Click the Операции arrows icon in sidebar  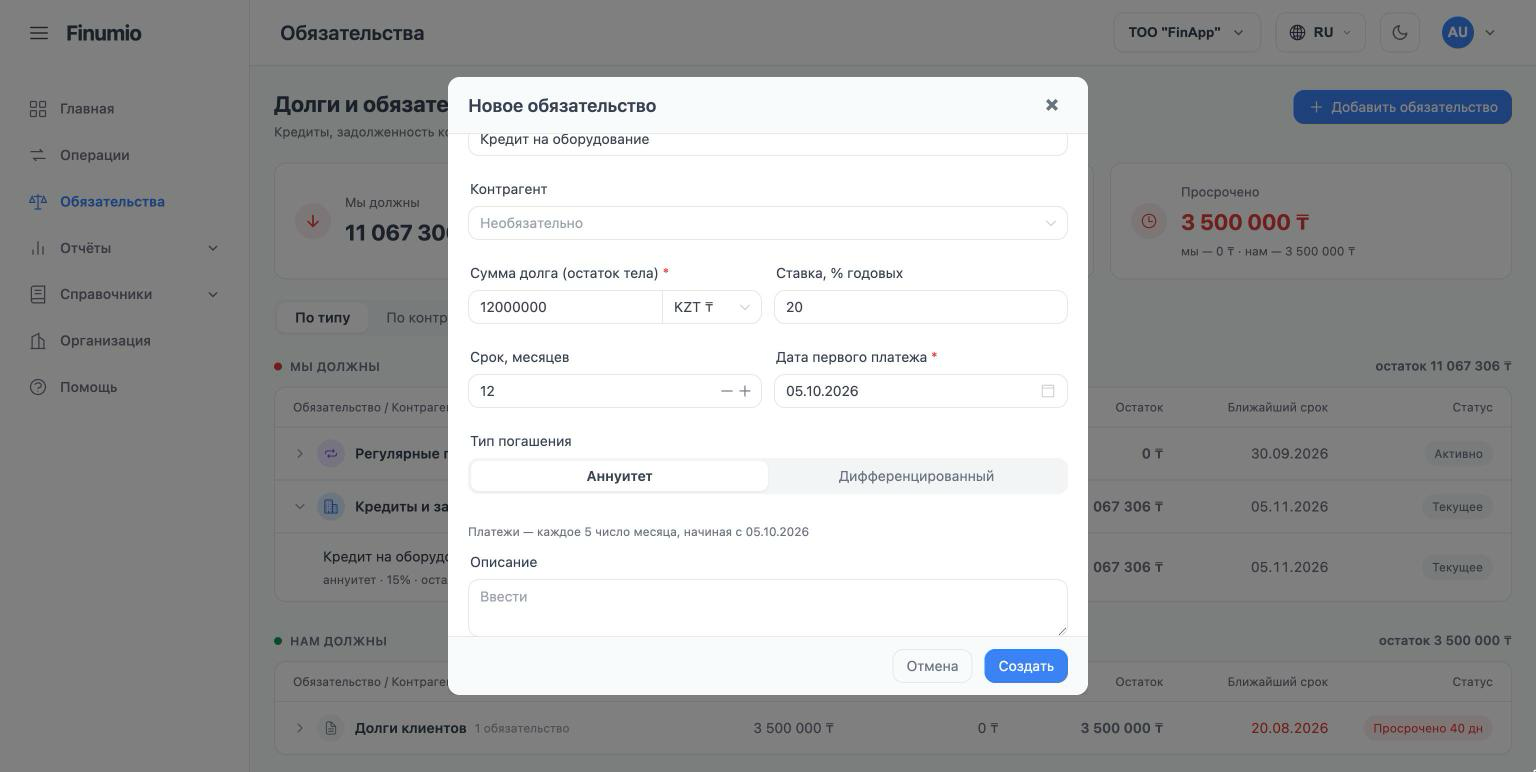pyautogui.click(x=38, y=155)
